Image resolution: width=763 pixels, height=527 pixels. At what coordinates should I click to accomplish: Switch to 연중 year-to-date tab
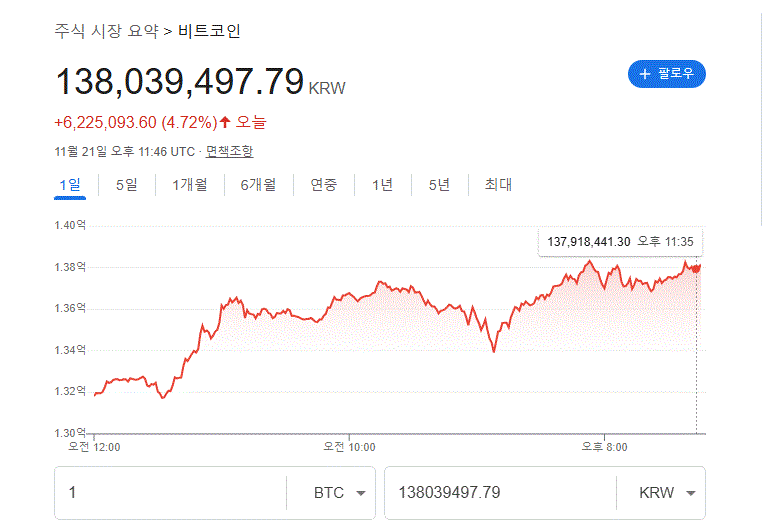(x=324, y=185)
